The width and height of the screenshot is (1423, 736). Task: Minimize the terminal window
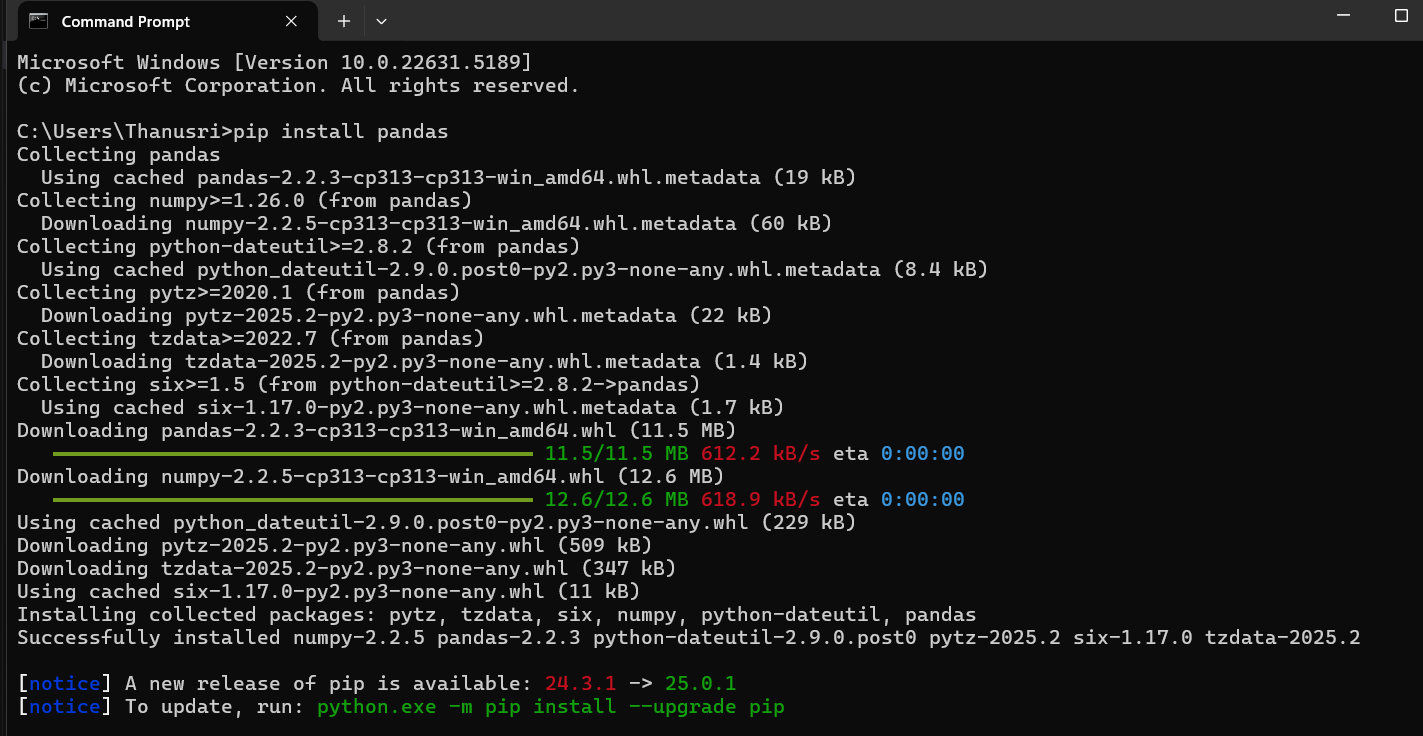[x=1346, y=16]
